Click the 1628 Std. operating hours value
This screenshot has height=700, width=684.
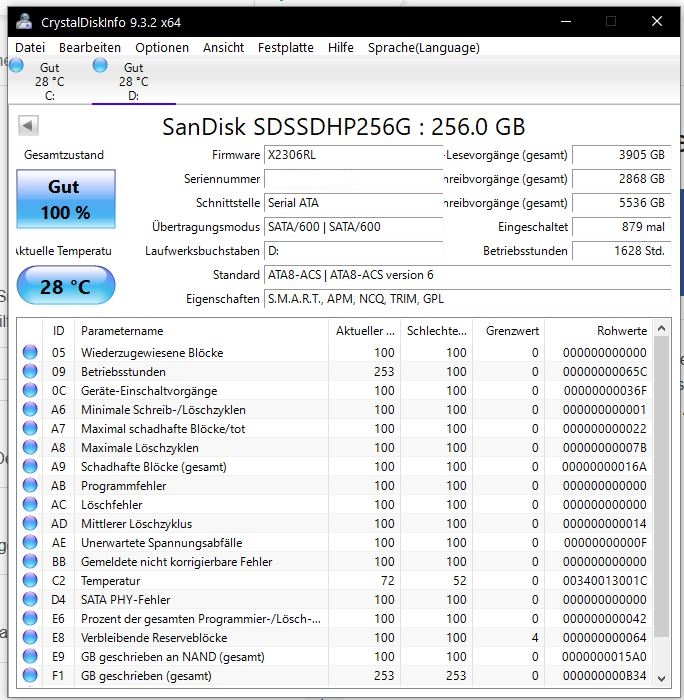click(621, 251)
